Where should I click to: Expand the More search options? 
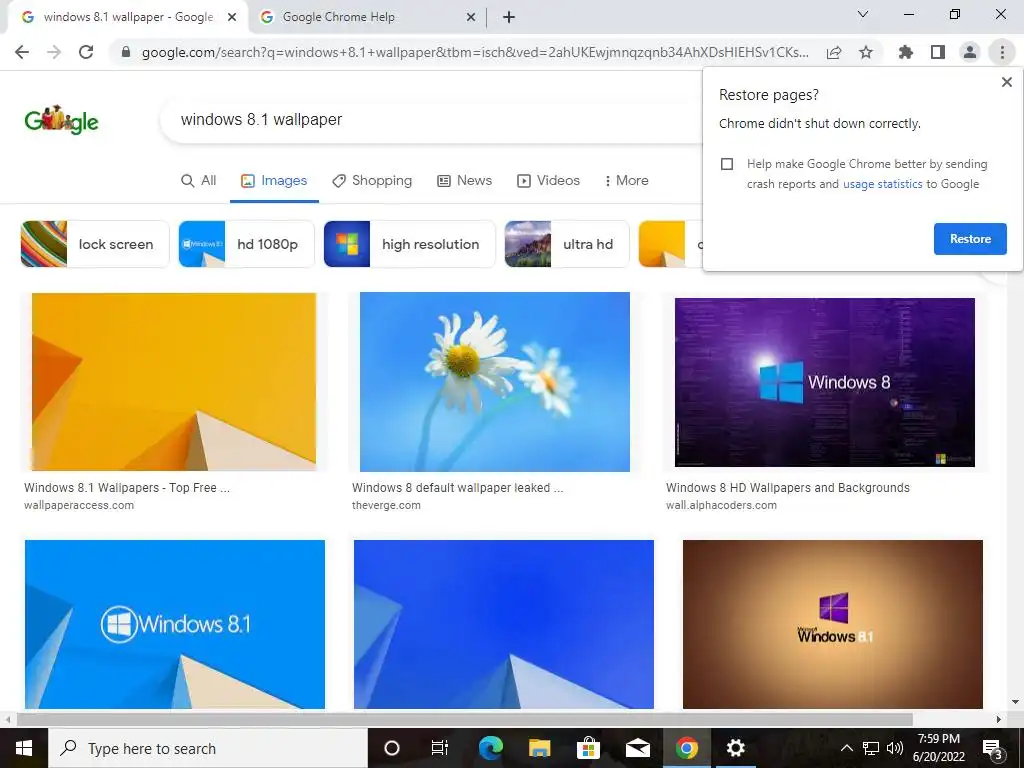pyautogui.click(x=626, y=181)
